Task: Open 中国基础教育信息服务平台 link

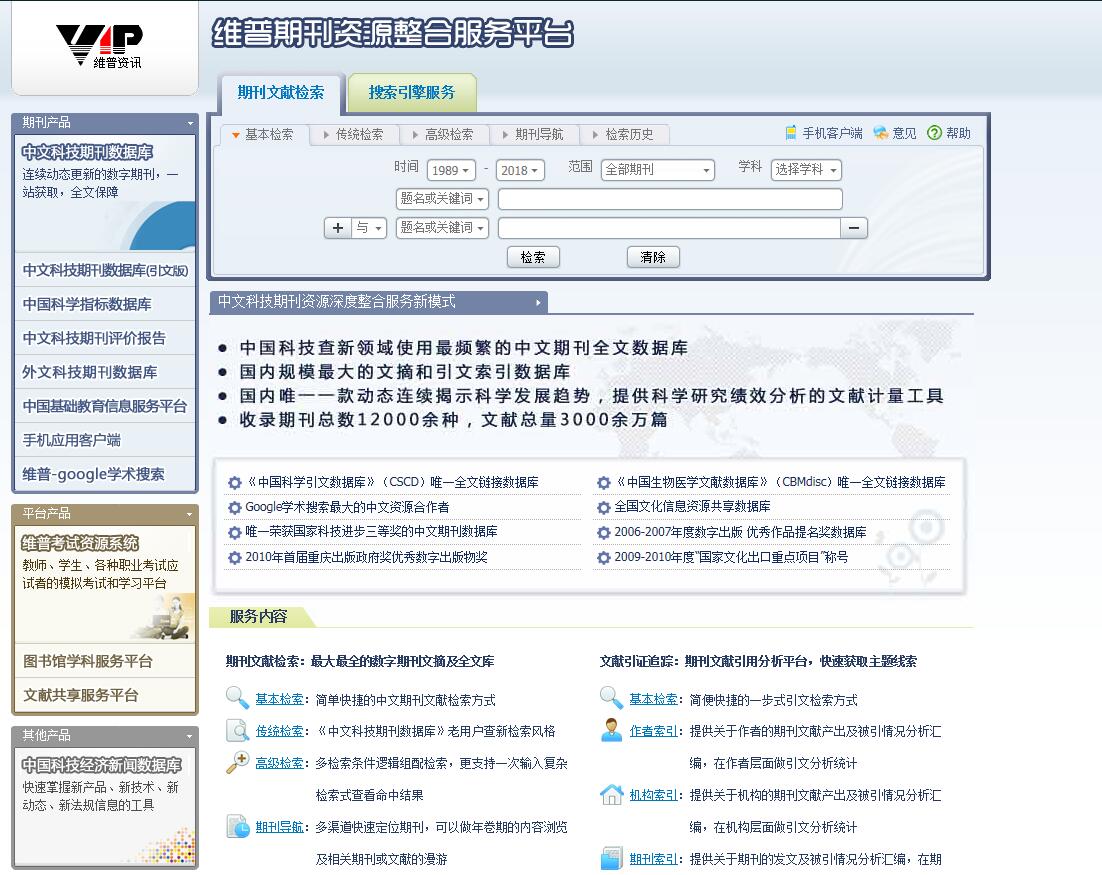Action: [x=105, y=406]
